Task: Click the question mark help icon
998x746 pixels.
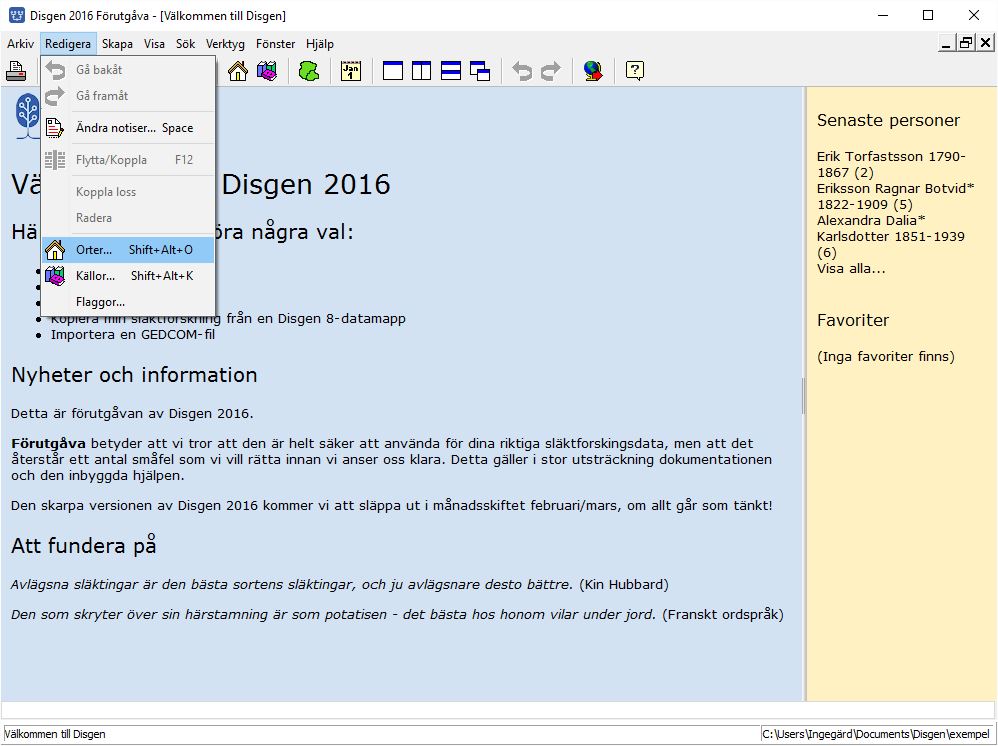Action: point(635,71)
